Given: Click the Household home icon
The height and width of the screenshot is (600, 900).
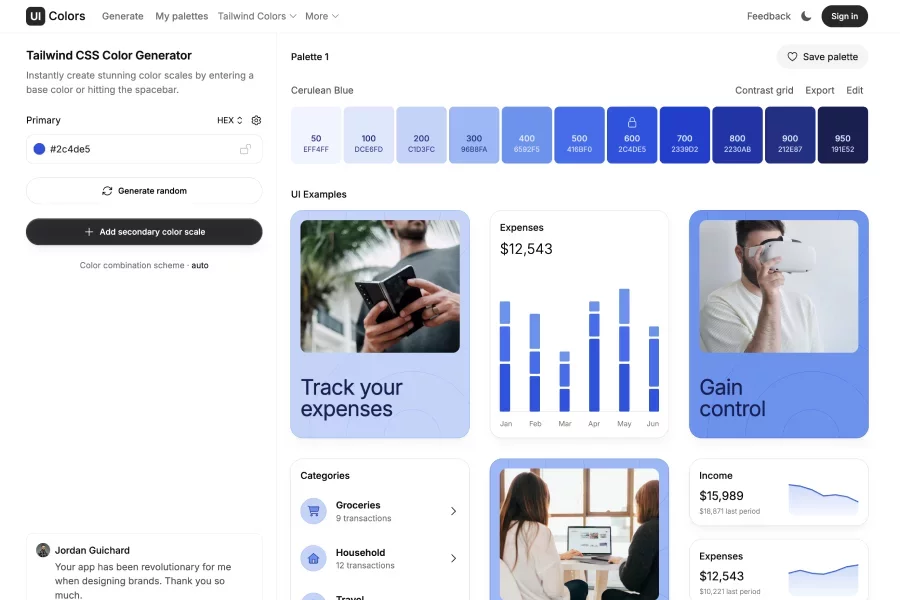Looking at the screenshot, I should point(313,558).
